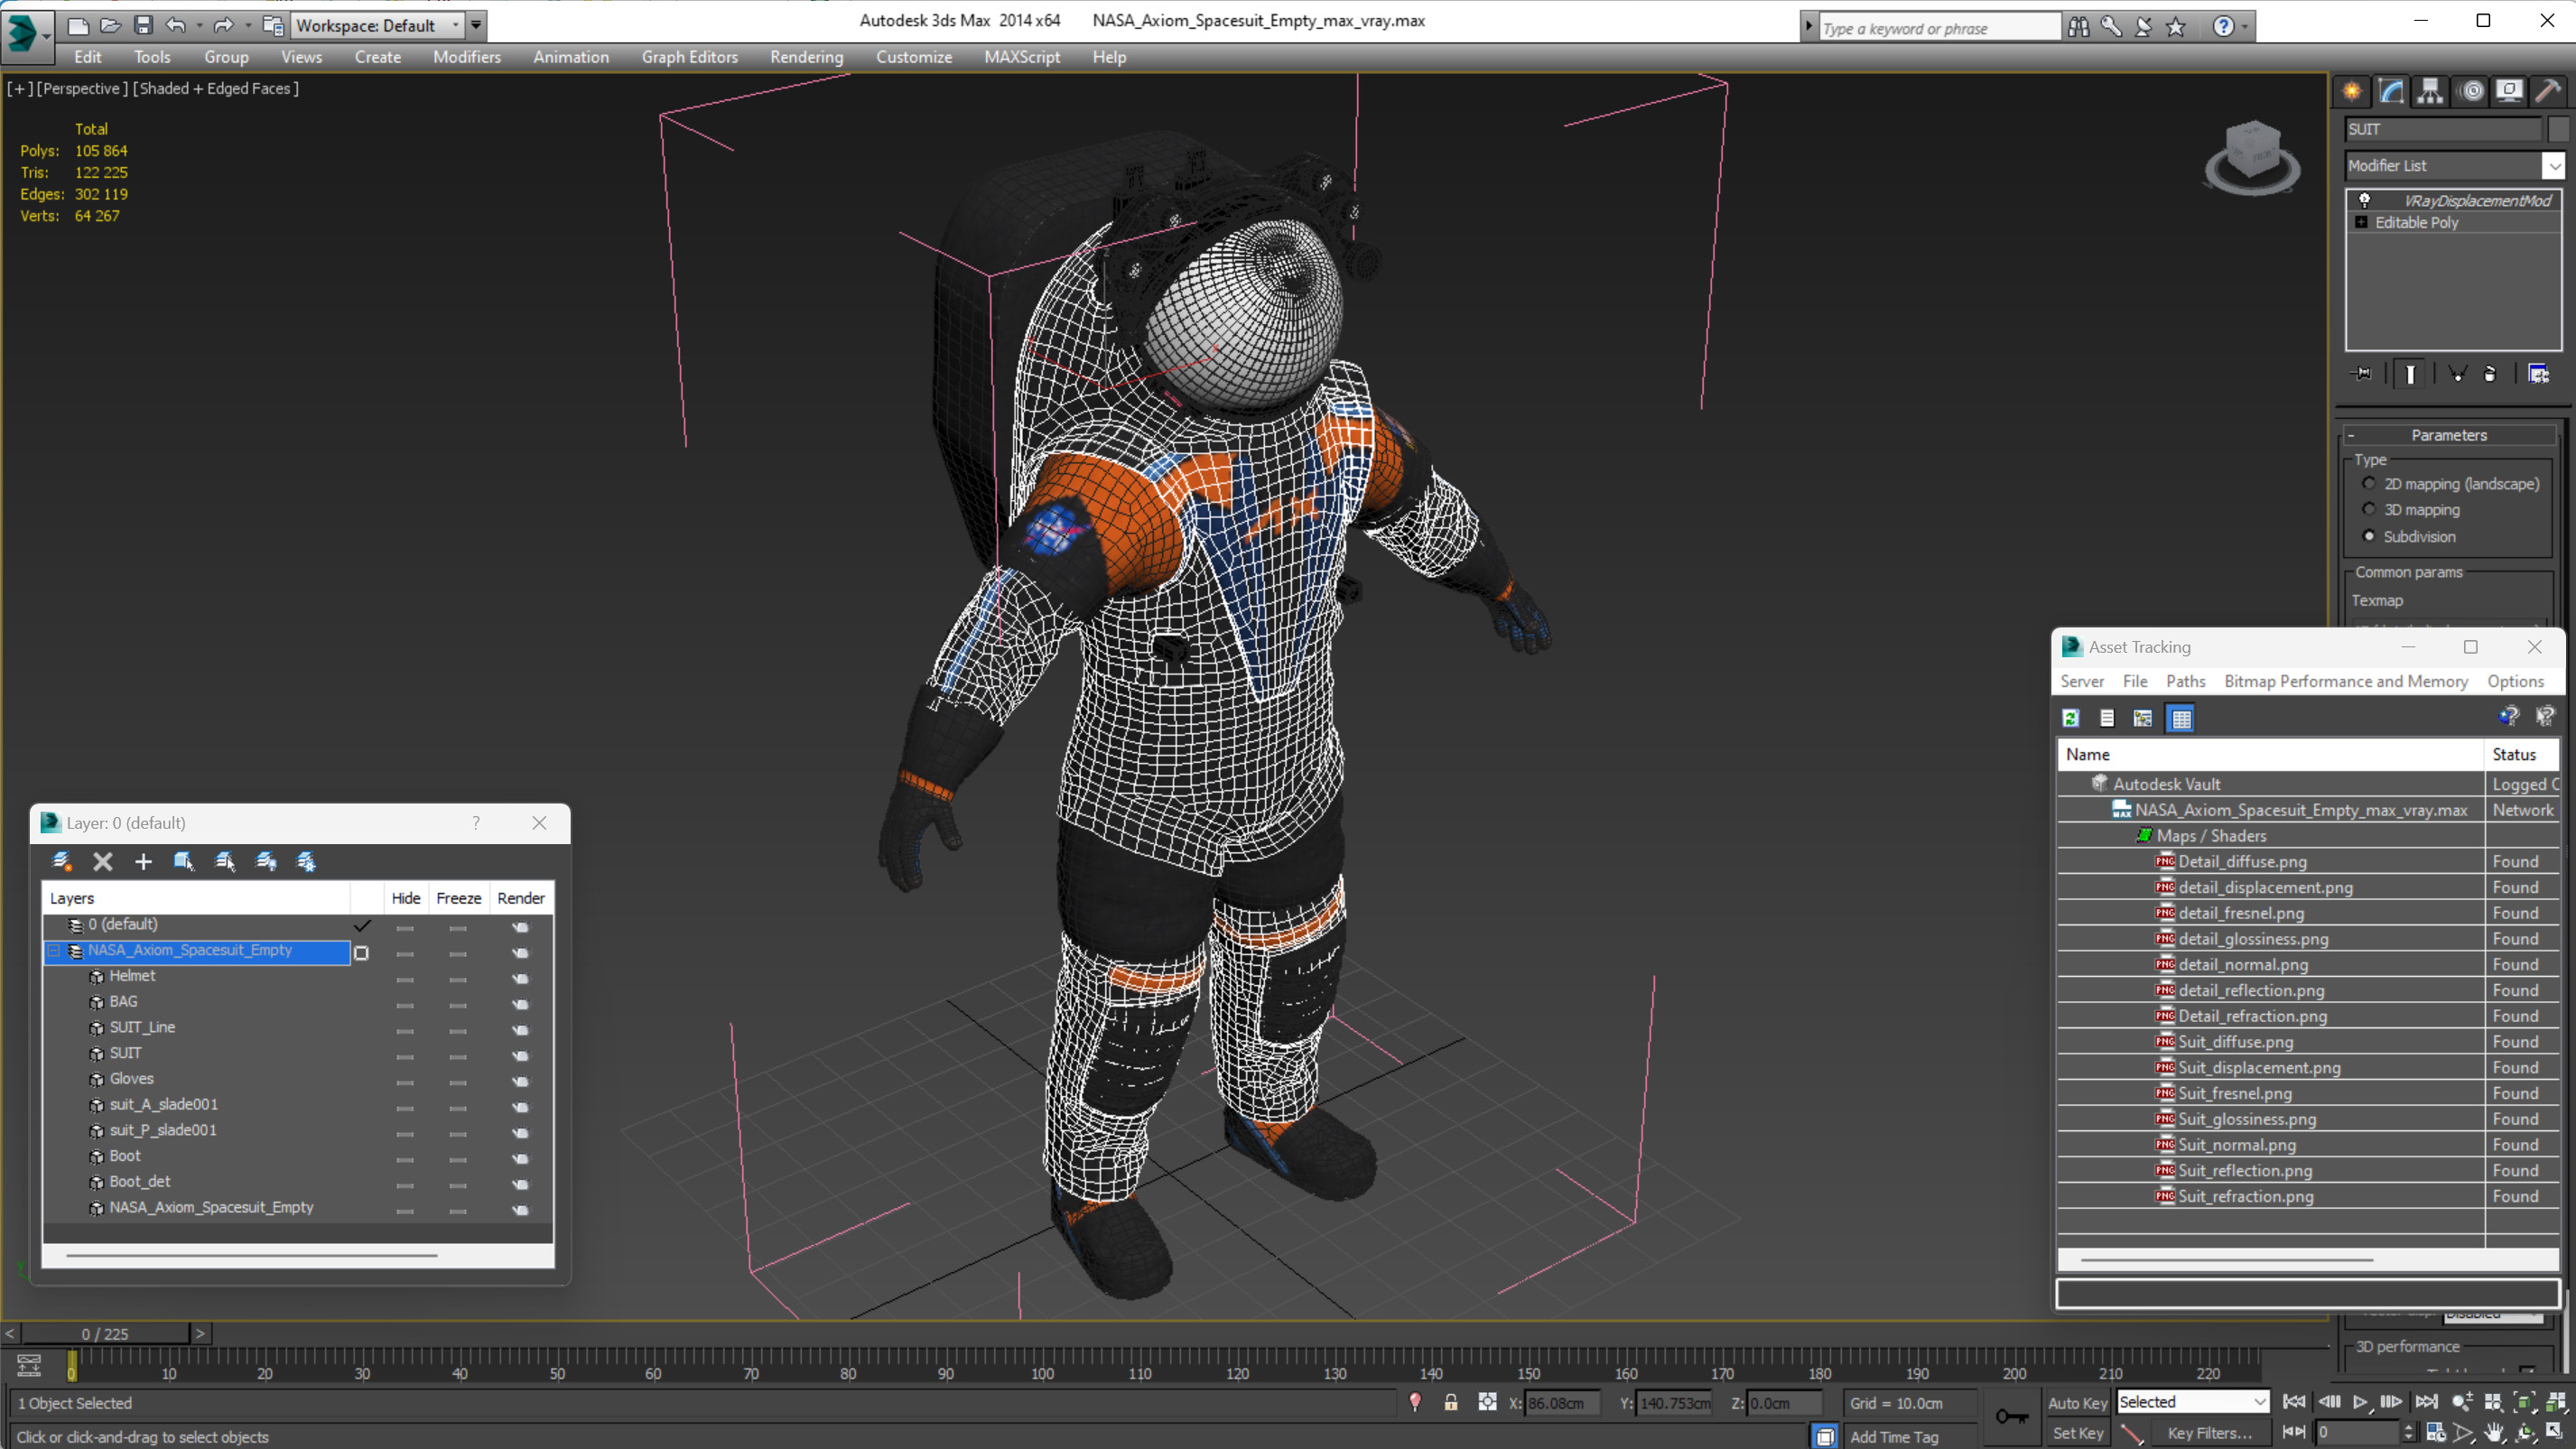This screenshot has width=2576, height=1449.
Task: Click Add Time Tag label
Action: (1894, 1436)
